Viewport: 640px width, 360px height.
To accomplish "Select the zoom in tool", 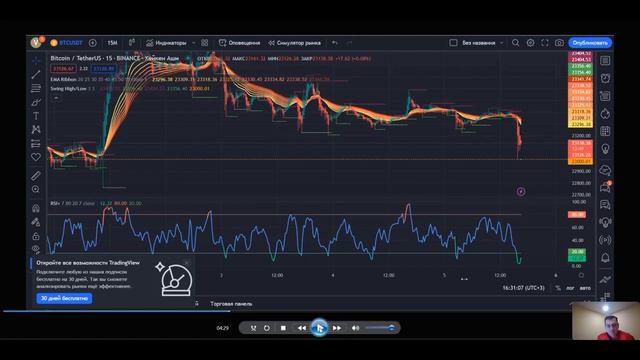I will point(36,189).
